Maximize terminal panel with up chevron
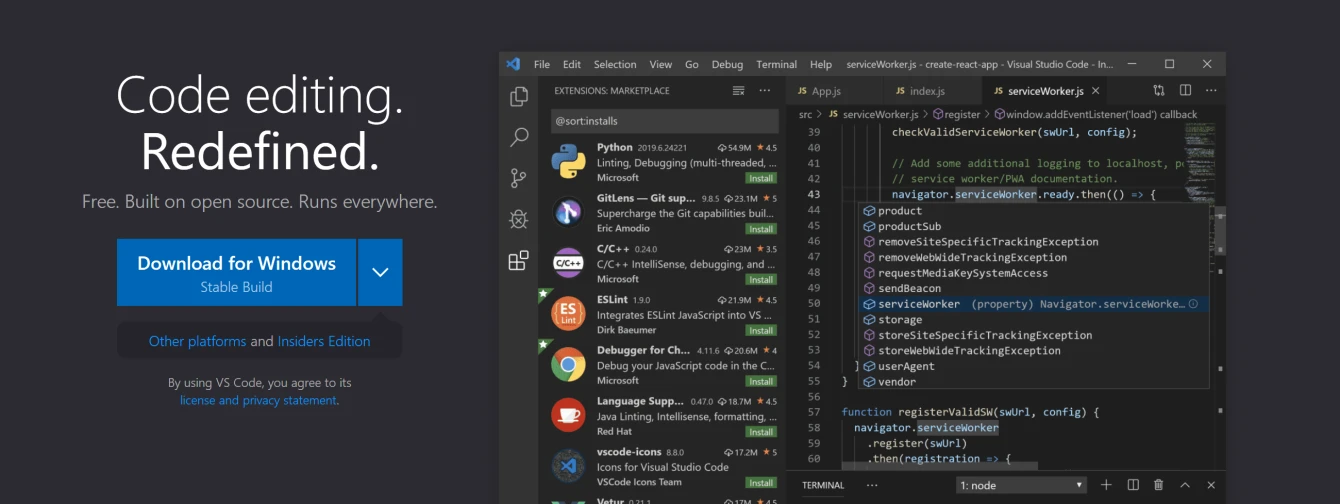 pos(1185,485)
